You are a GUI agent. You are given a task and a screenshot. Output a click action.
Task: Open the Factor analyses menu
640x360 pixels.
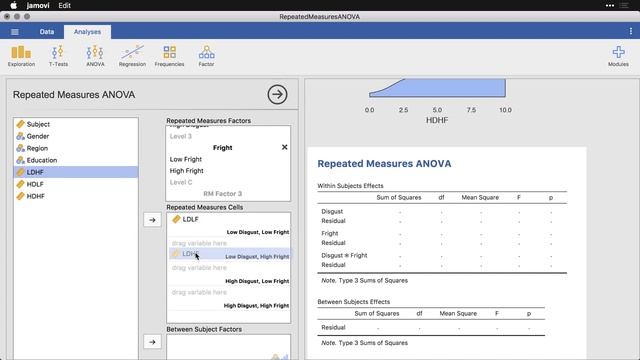coord(206,56)
